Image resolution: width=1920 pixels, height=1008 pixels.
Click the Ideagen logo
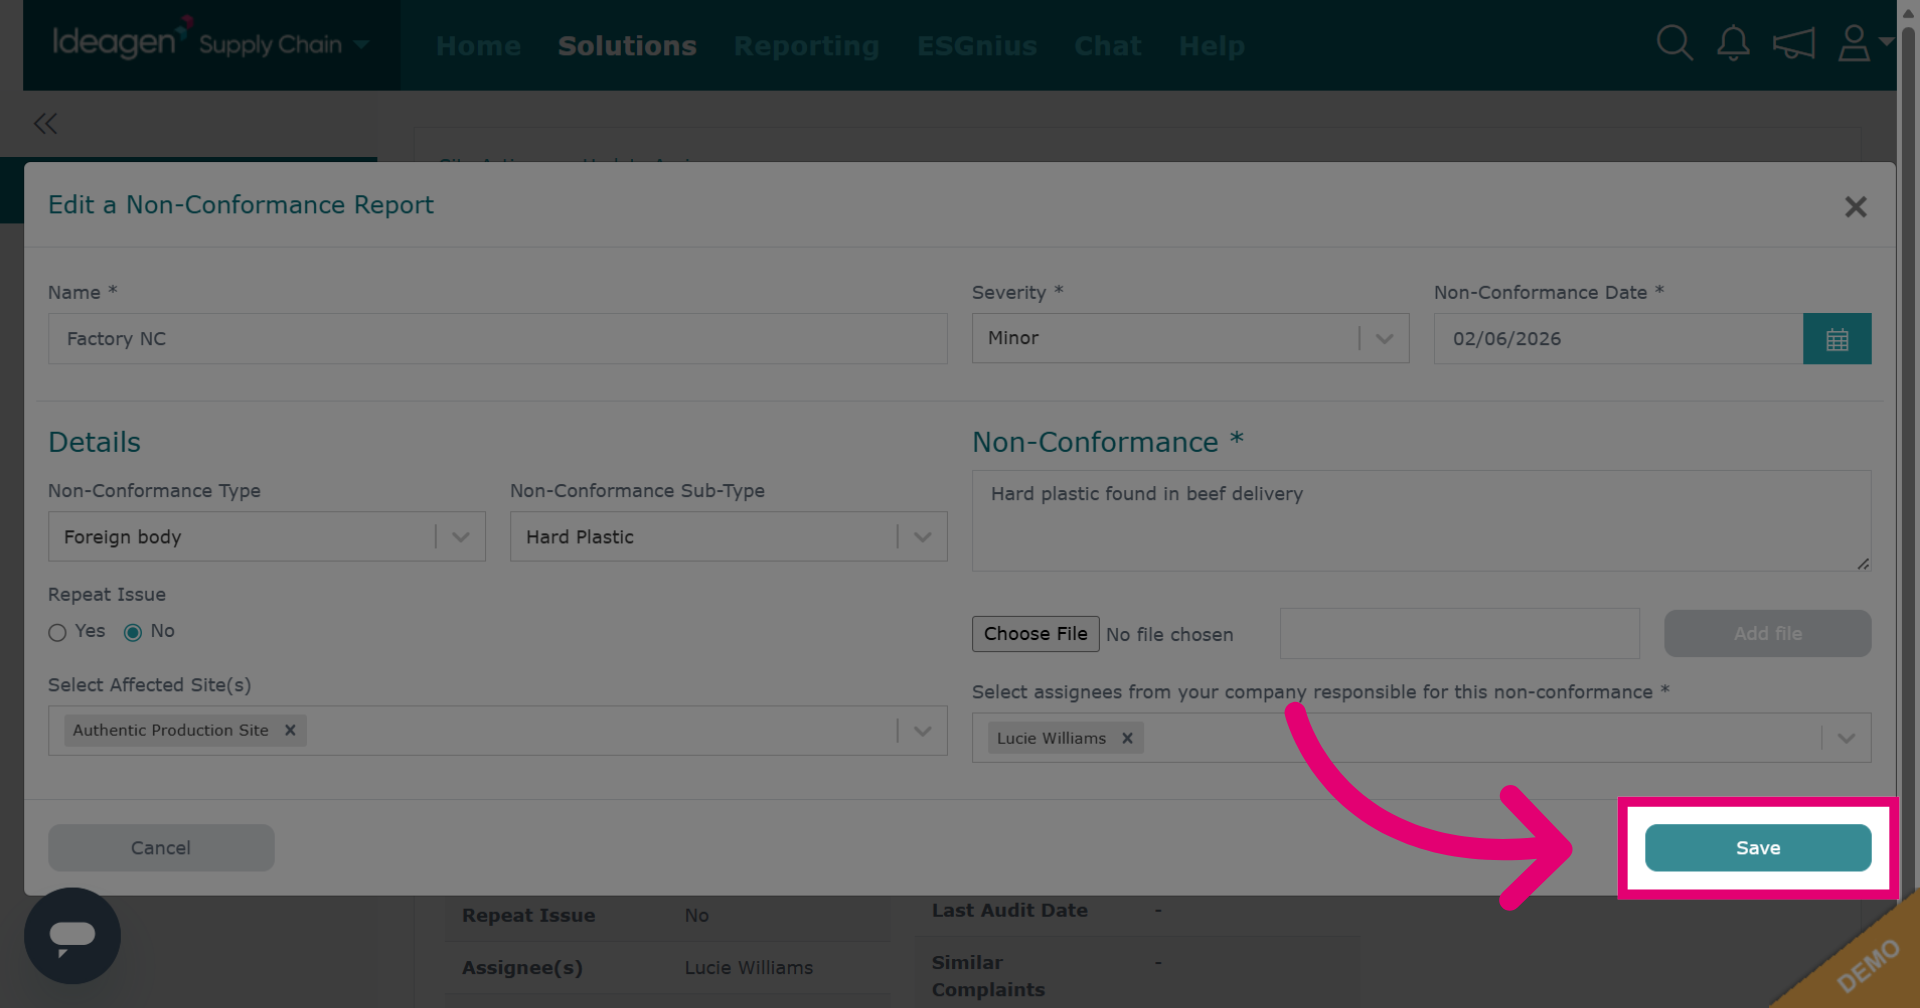120,40
